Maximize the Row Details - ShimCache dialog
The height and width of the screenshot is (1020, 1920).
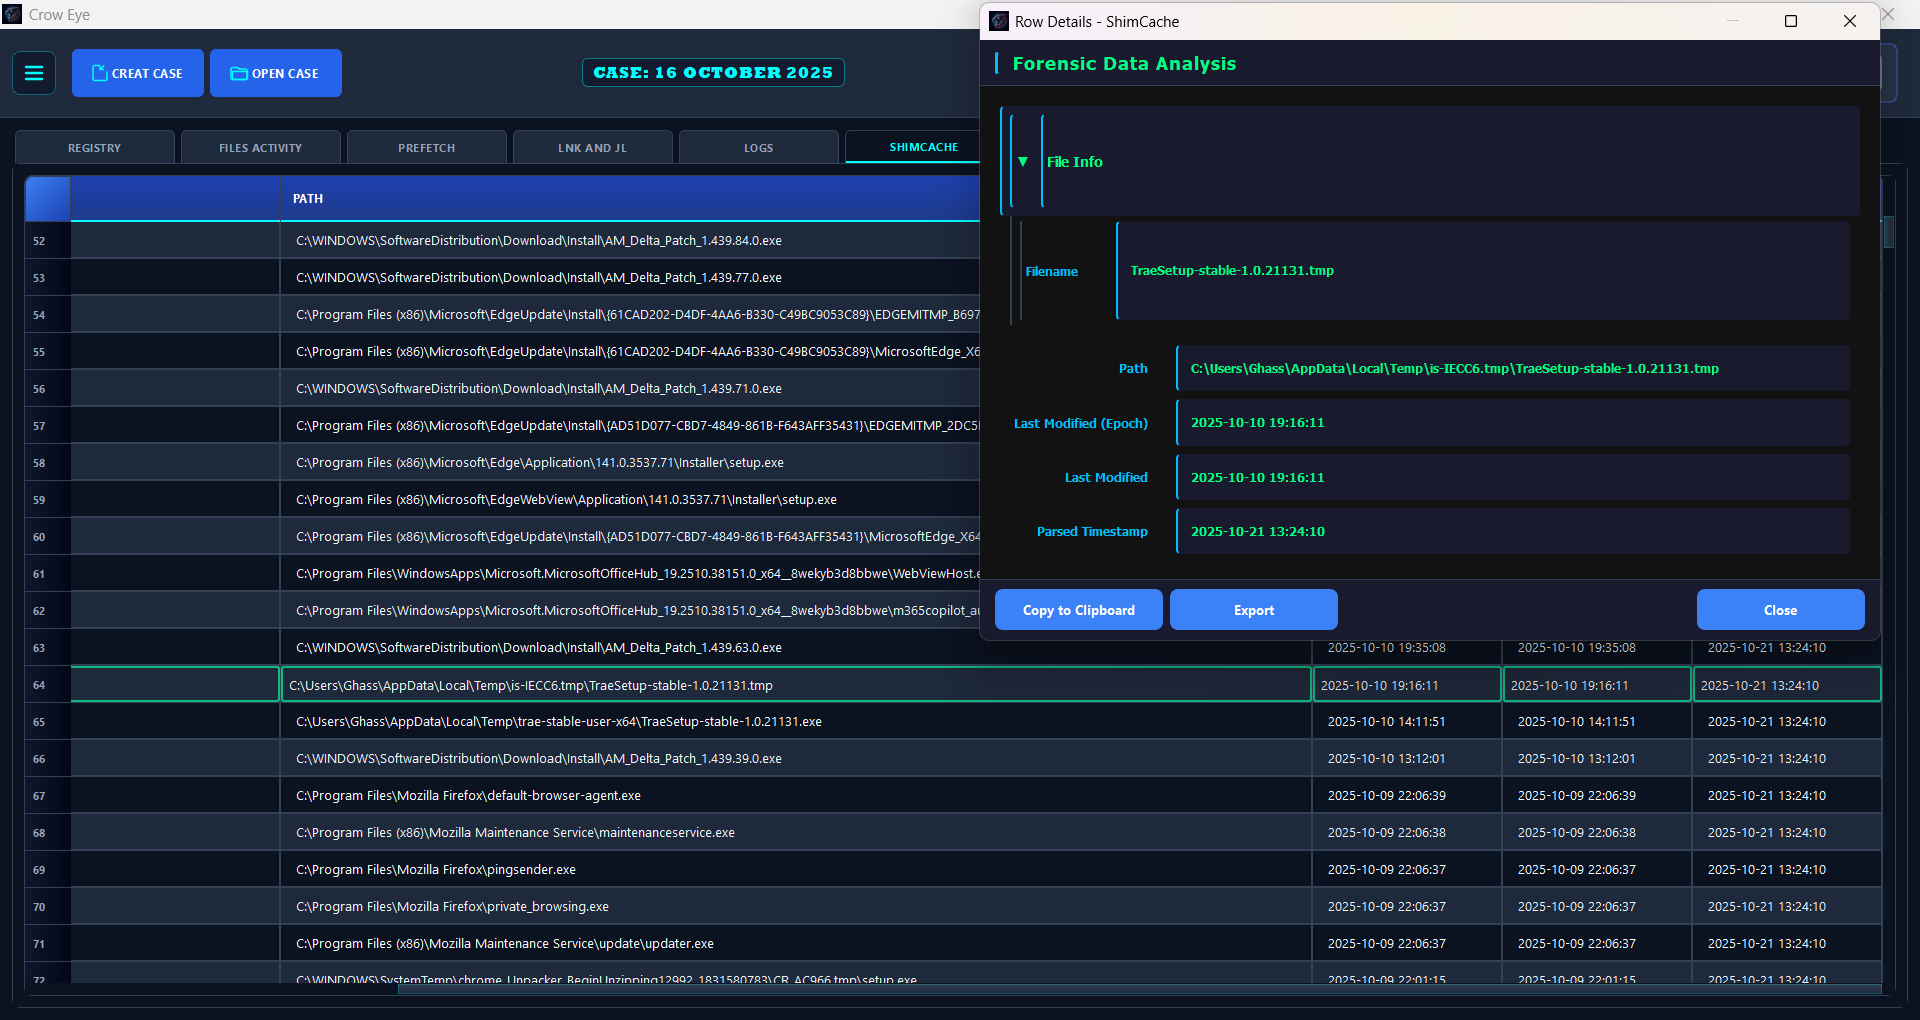[1791, 21]
